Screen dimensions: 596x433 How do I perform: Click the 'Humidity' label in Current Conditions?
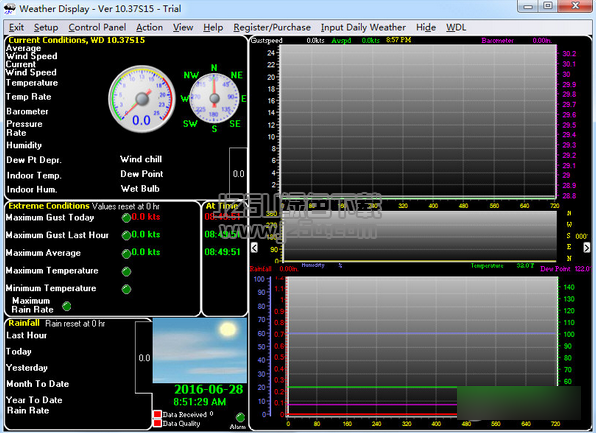24,145
